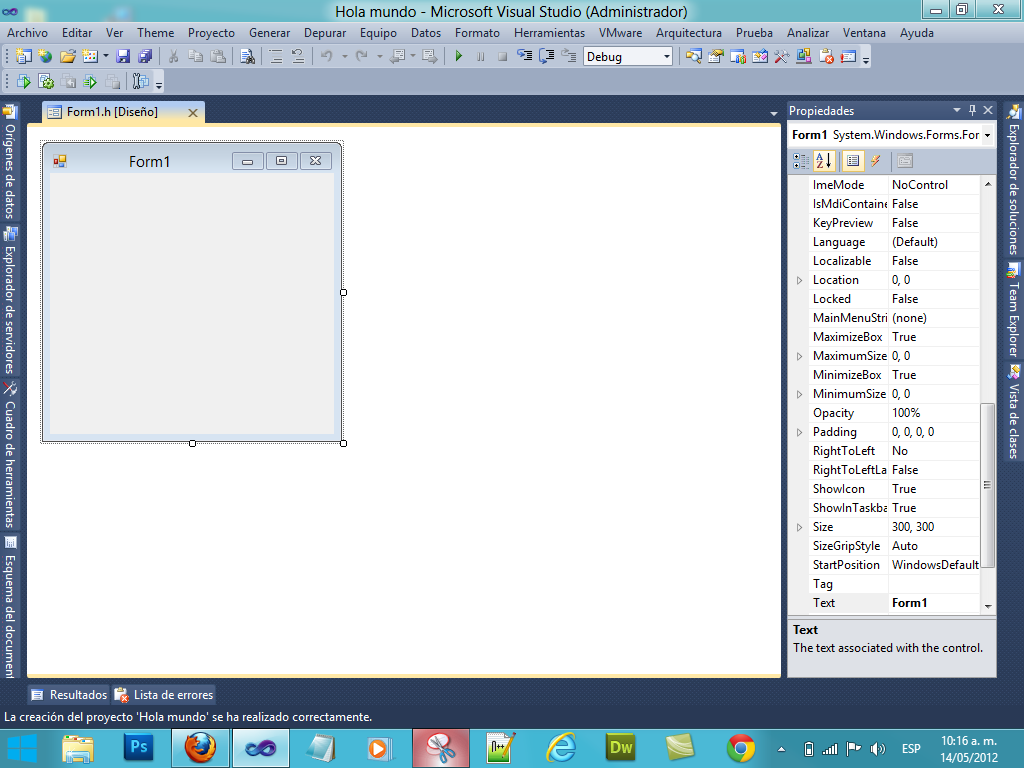Open the Archivo menu
This screenshot has width=1024, height=768.
pos(27,33)
